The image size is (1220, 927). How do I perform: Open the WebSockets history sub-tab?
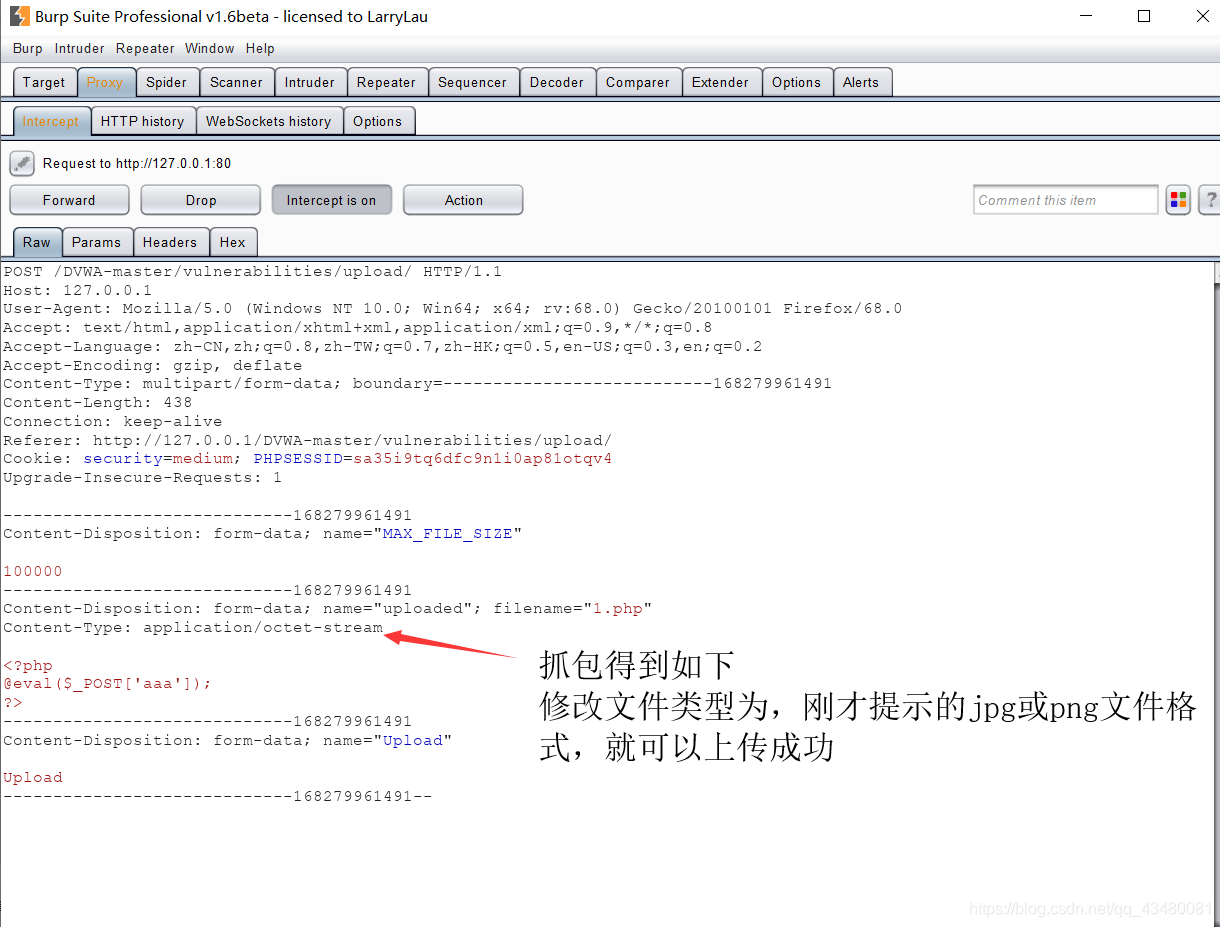pyautogui.click(x=268, y=121)
